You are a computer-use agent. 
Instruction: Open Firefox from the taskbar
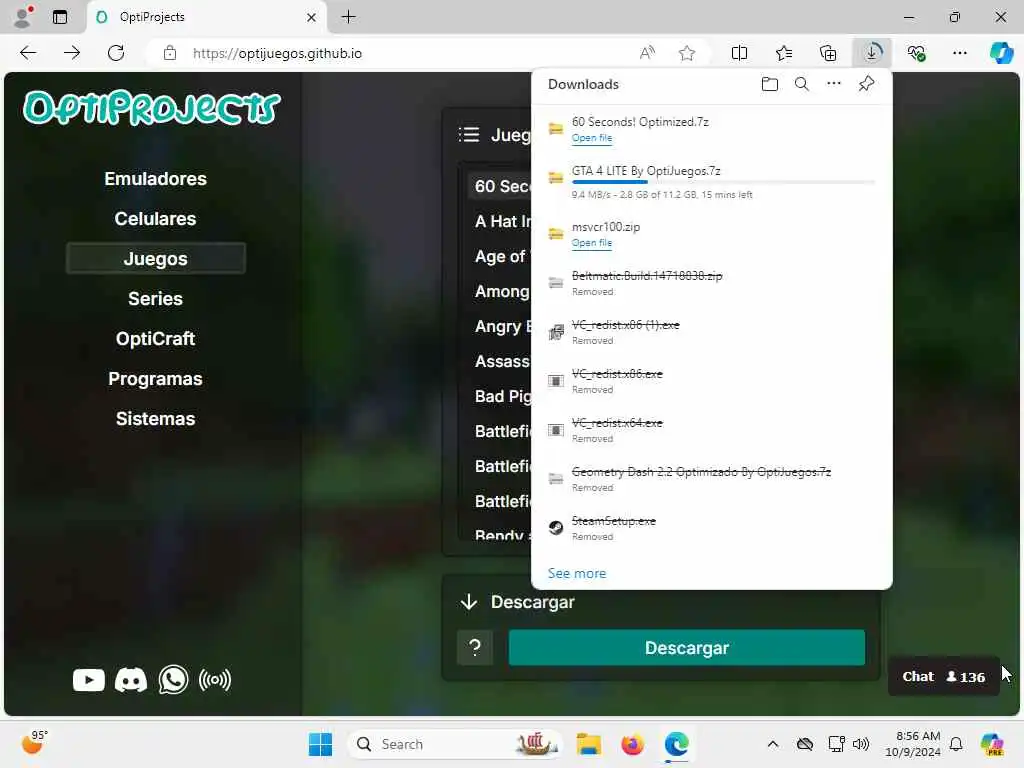(x=632, y=744)
